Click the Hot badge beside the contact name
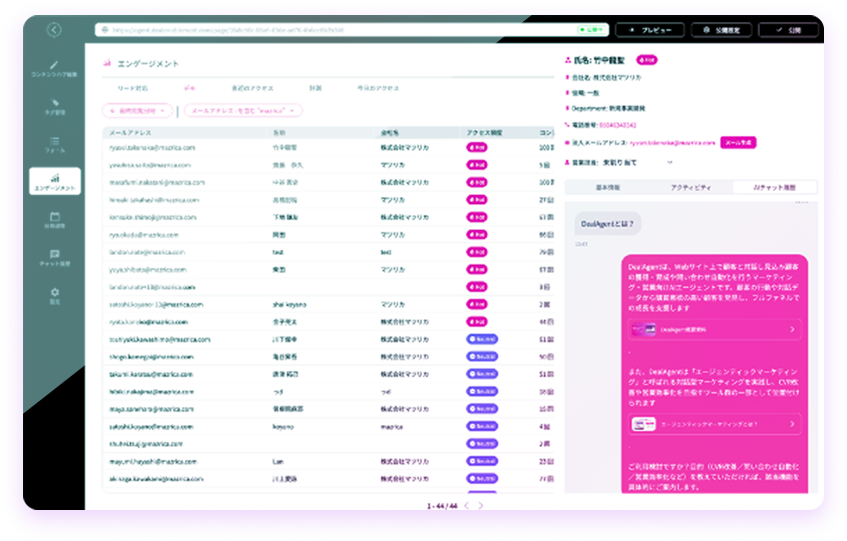 click(x=647, y=60)
